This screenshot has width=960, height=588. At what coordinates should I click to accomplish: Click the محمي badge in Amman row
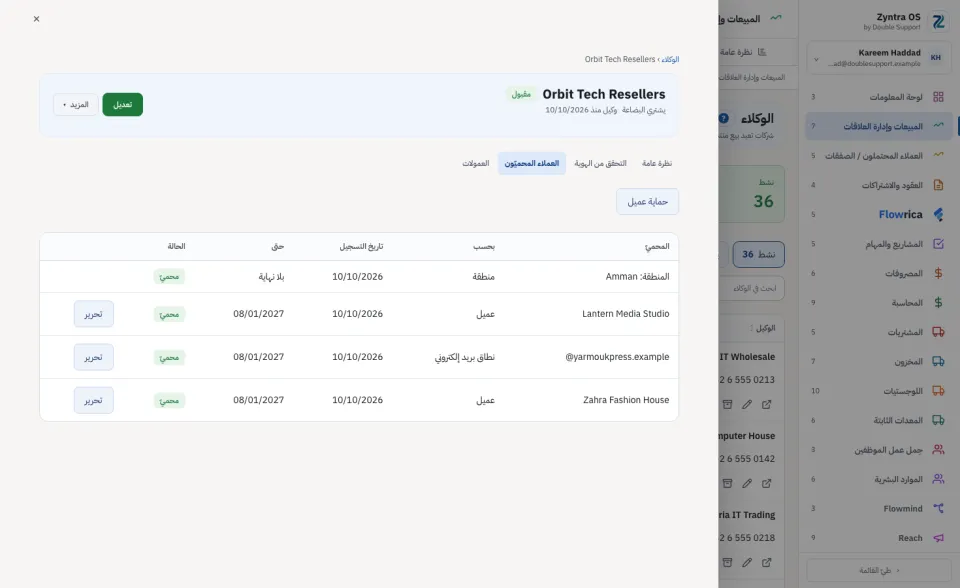click(169, 277)
